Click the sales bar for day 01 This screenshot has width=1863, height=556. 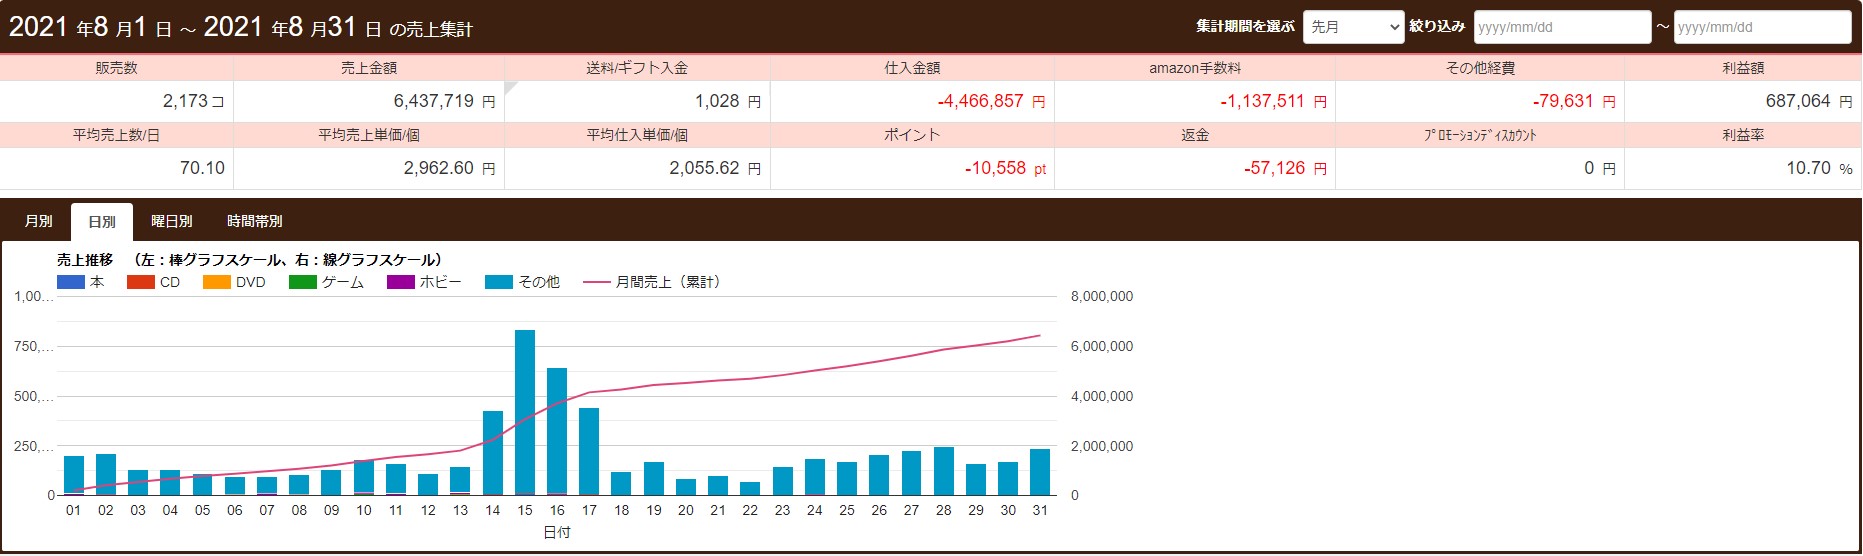pyautogui.click(x=74, y=475)
